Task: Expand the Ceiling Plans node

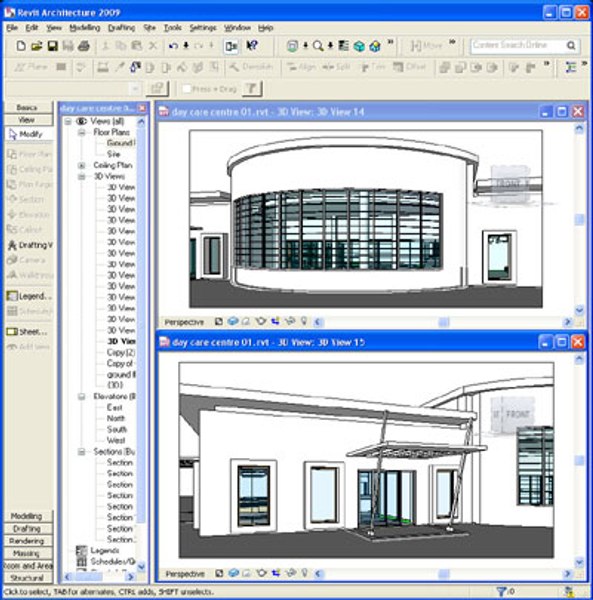Action: point(81,166)
